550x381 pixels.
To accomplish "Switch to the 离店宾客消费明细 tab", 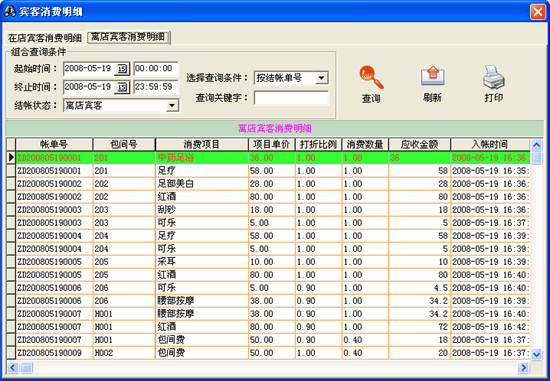I will click(x=128, y=37).
